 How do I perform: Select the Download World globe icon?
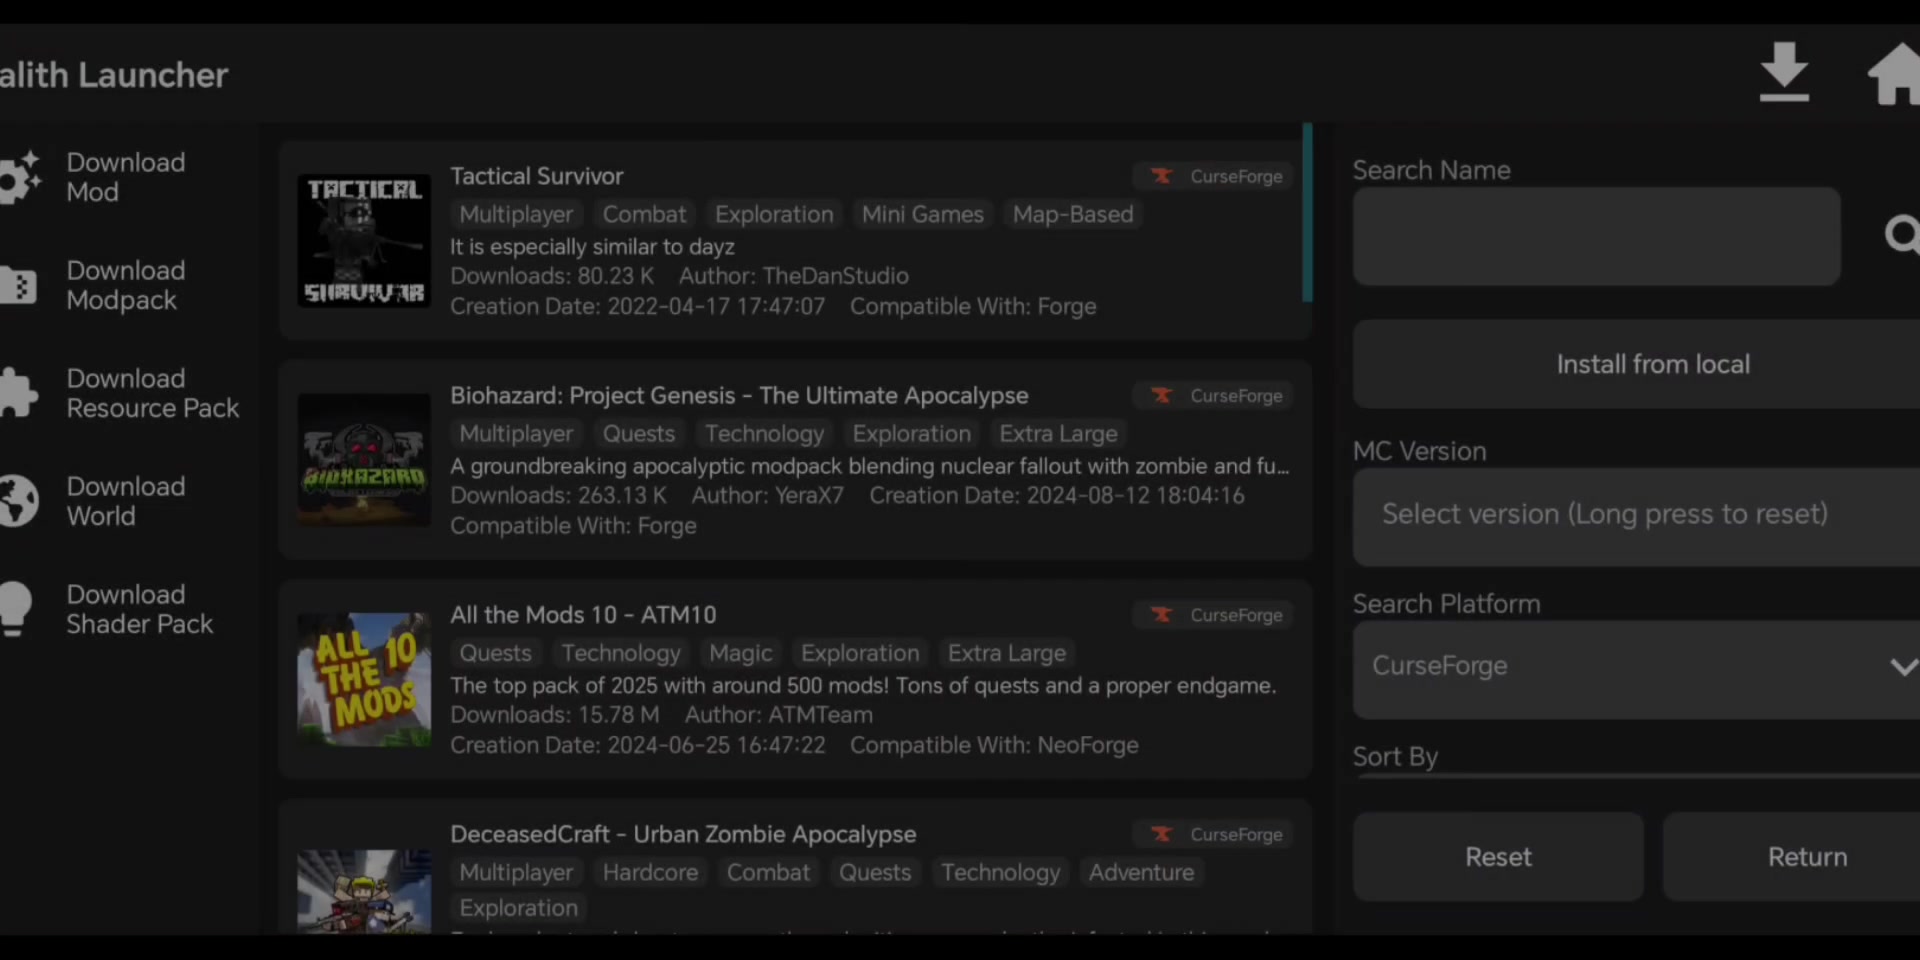pyautogui.click(x=18, y=500)
